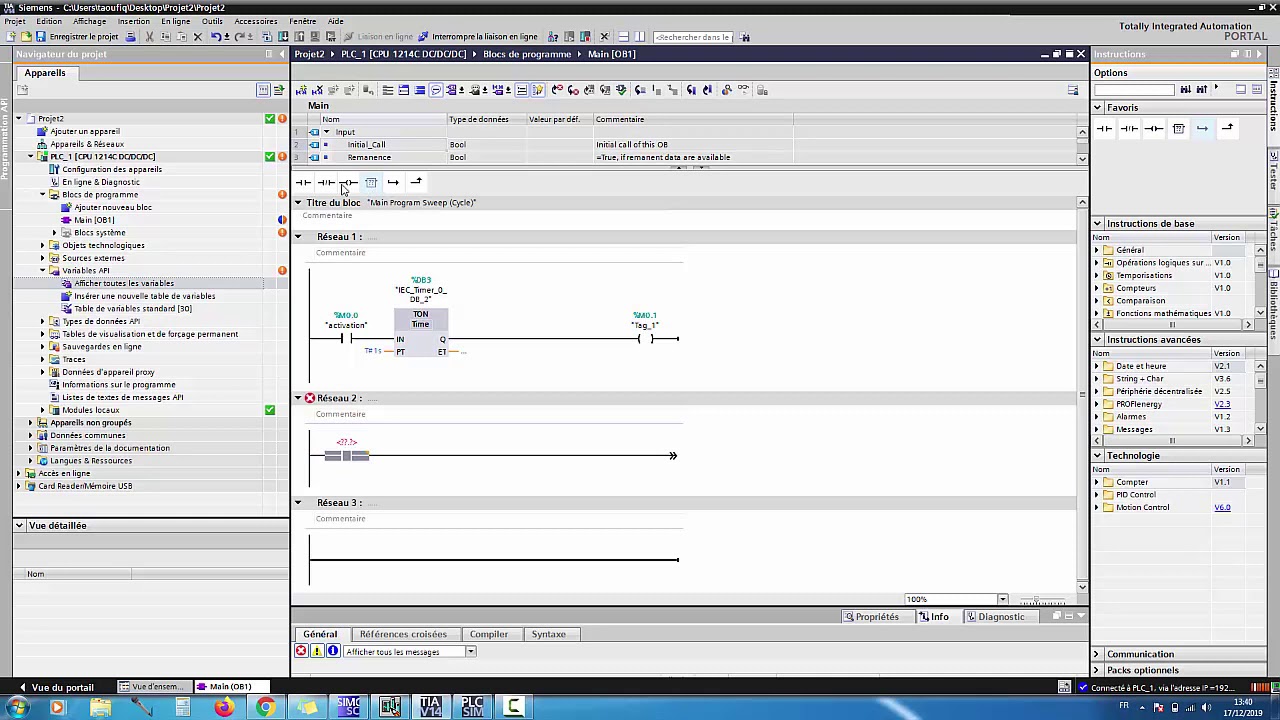This screenshot has height=720, width=1280.
Task: Pick the close branch icon in Favoris
Action: point(1227,128)
